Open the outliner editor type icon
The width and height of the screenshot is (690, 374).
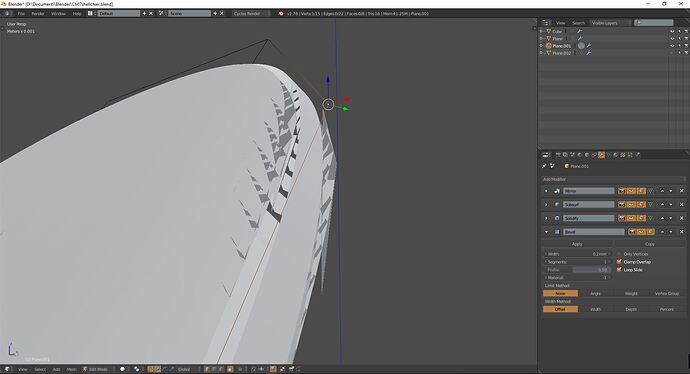(x=546, y=22)
